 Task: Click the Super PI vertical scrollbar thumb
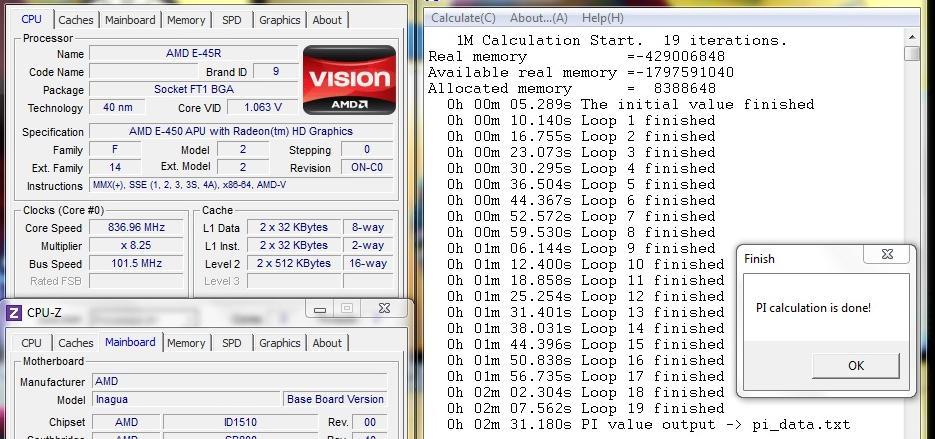click(911, 54)
